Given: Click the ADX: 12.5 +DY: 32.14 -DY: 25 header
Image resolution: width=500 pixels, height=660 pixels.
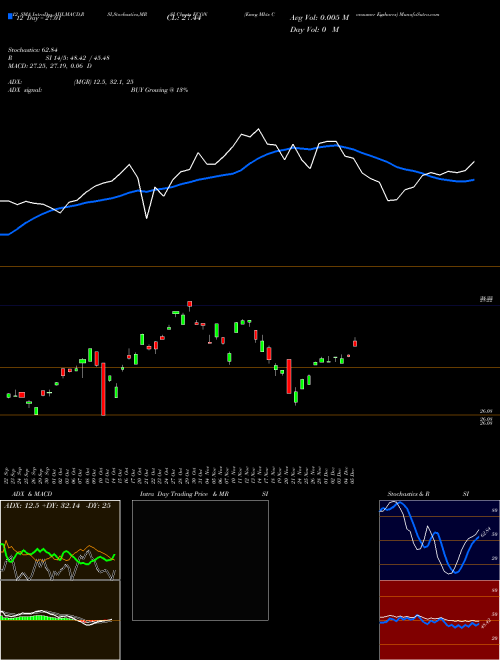Looking at the screenshot, I should pyautogui.click(x=57, y=506).
